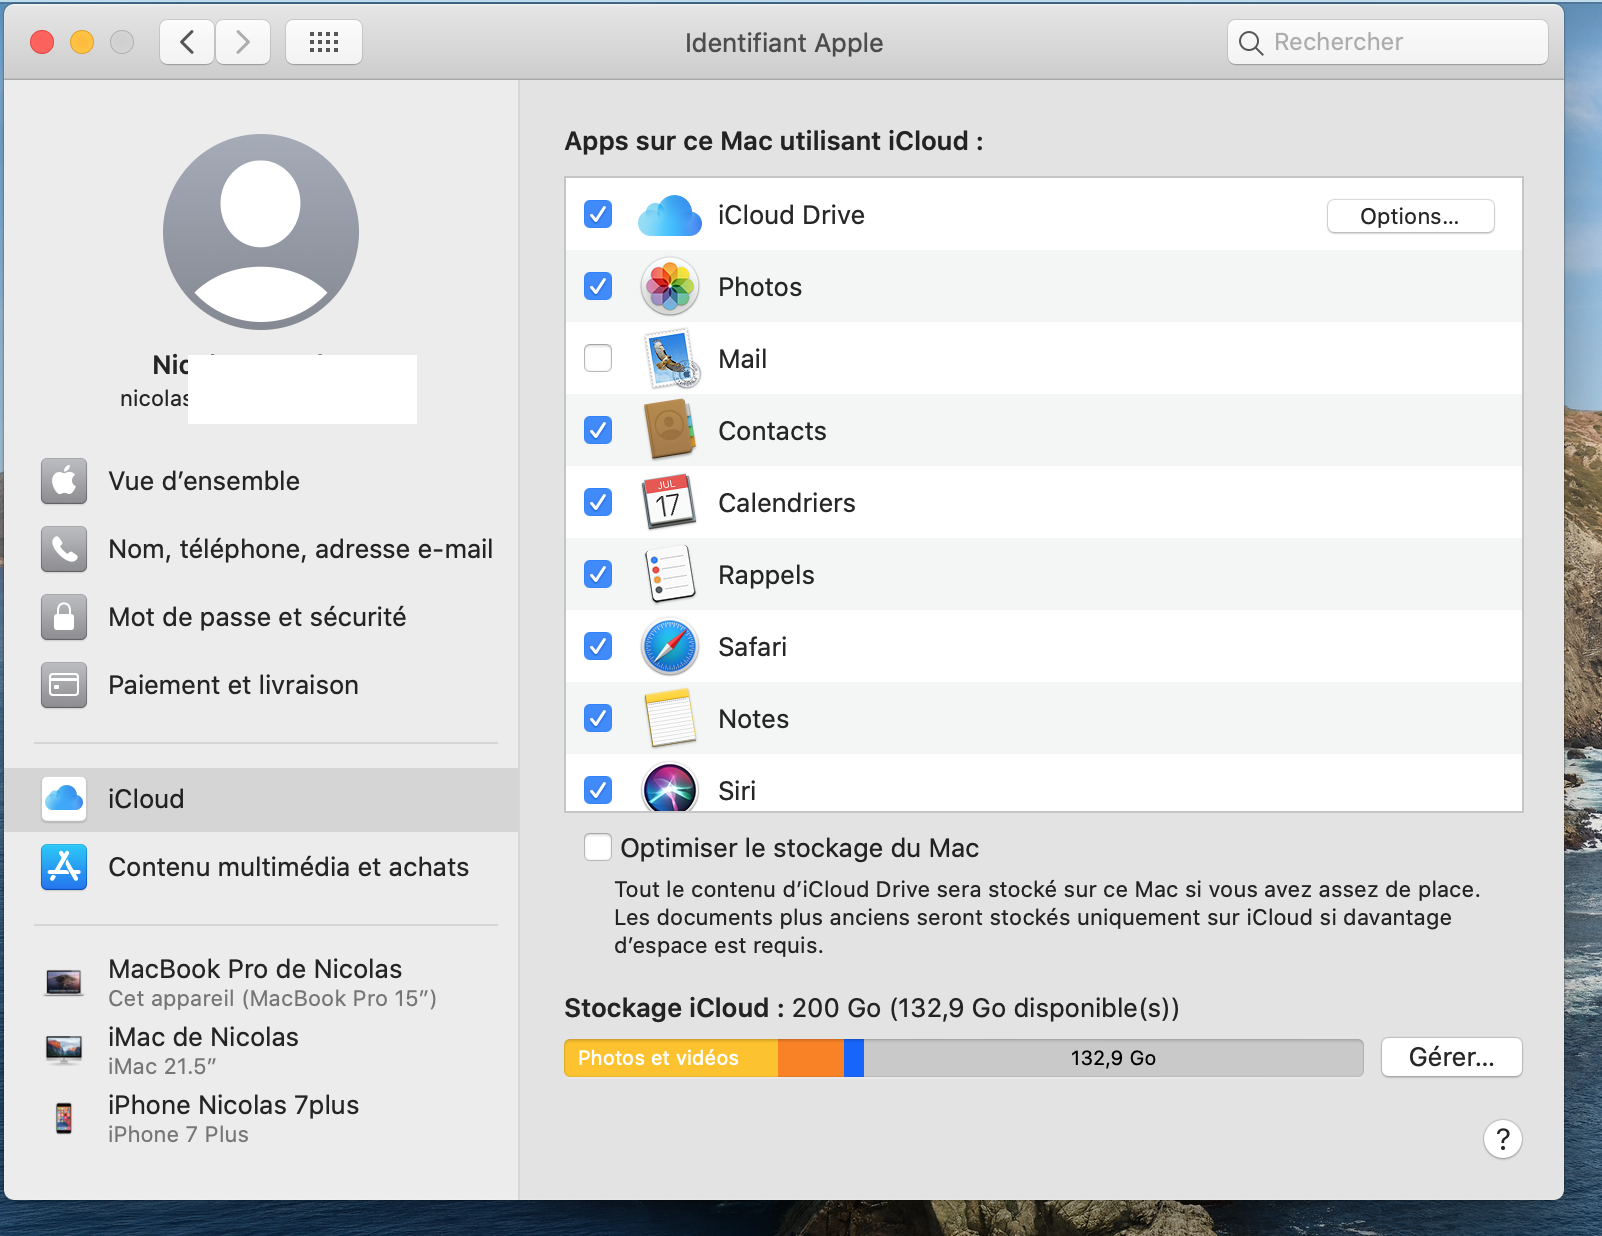Open Mot de passe et sécurité section
Image resolution: width=1602 pixels, height=1236 pixels.
coord(257,617)
